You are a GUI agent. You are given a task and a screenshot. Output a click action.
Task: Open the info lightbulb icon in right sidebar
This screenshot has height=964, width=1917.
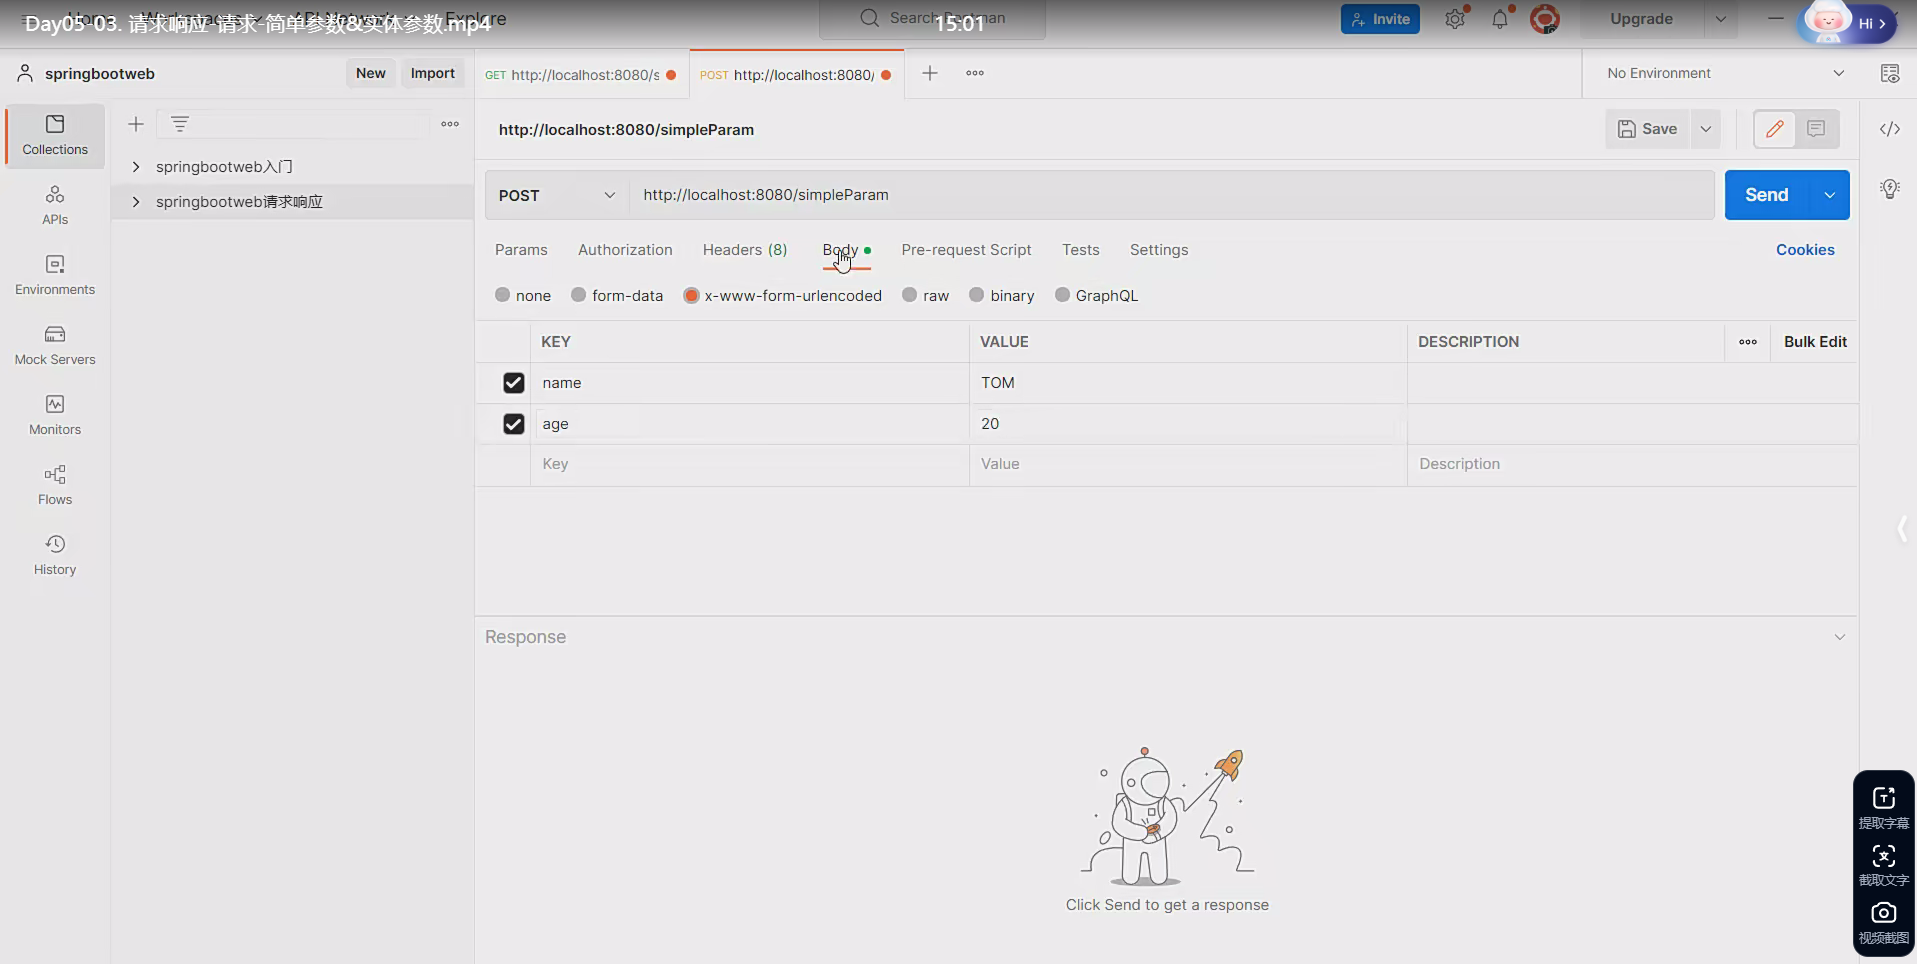click(1890, 189)
